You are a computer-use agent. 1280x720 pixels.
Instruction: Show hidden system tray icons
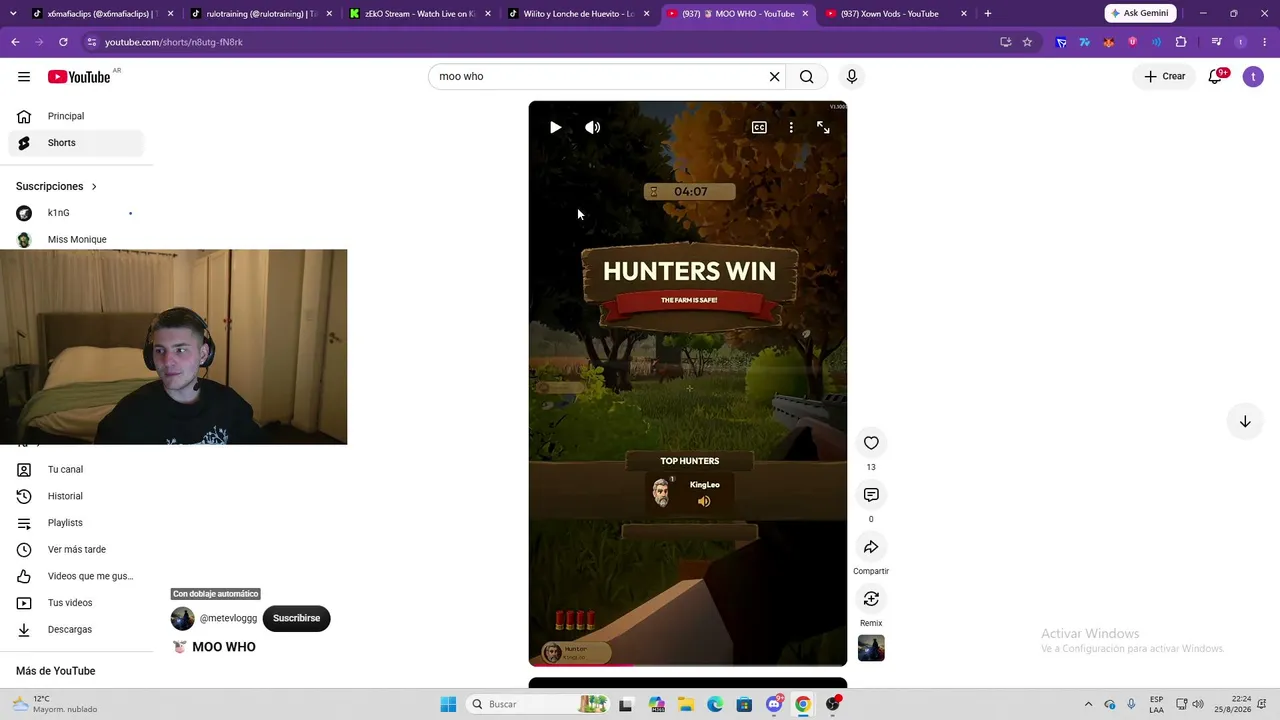pos(1089,704)
